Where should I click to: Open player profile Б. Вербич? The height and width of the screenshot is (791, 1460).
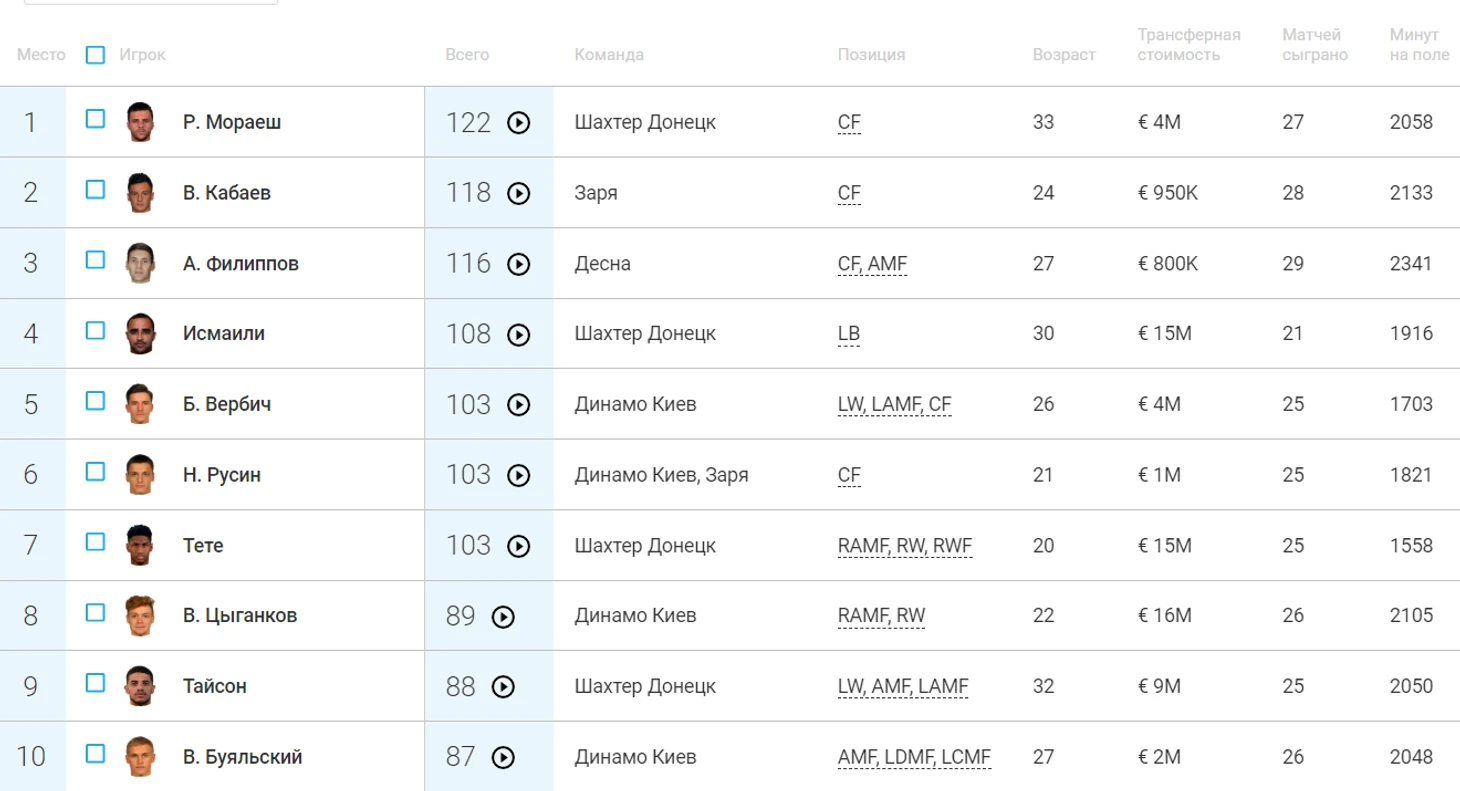227,405
